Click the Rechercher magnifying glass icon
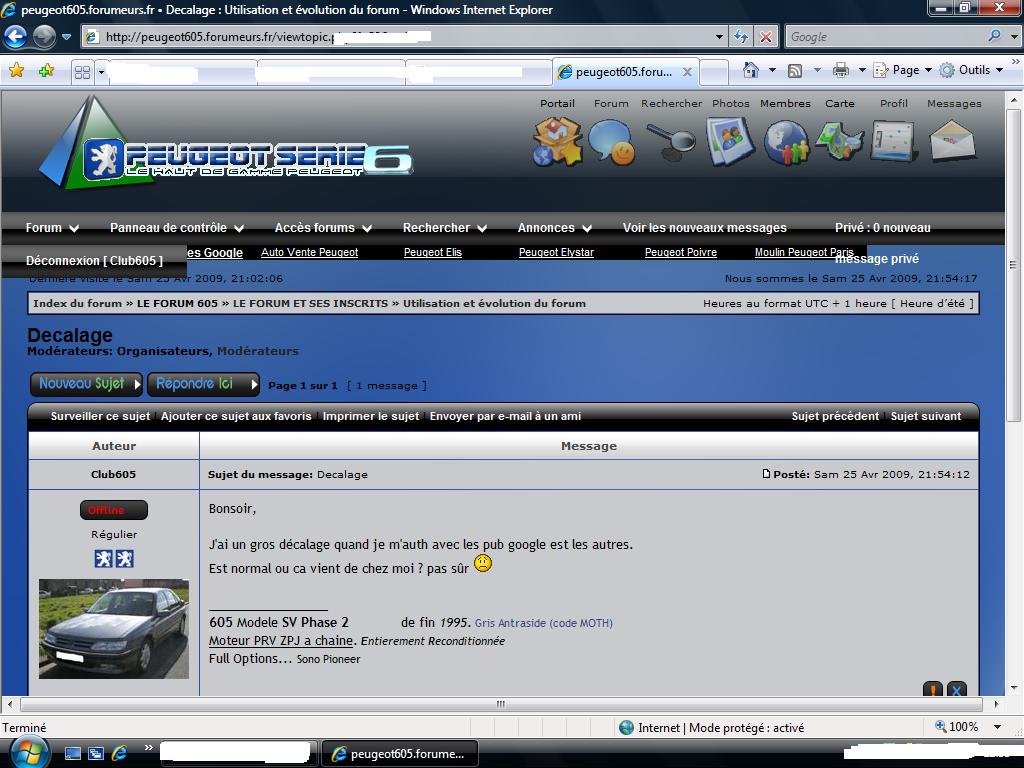The image size is (1024, 768). (671, 142)
